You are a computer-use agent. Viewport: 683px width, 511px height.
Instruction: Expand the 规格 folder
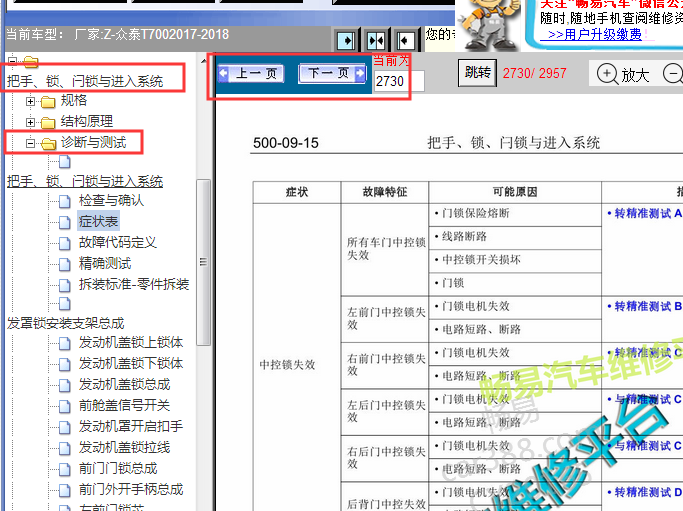click(x=30, y=102)
